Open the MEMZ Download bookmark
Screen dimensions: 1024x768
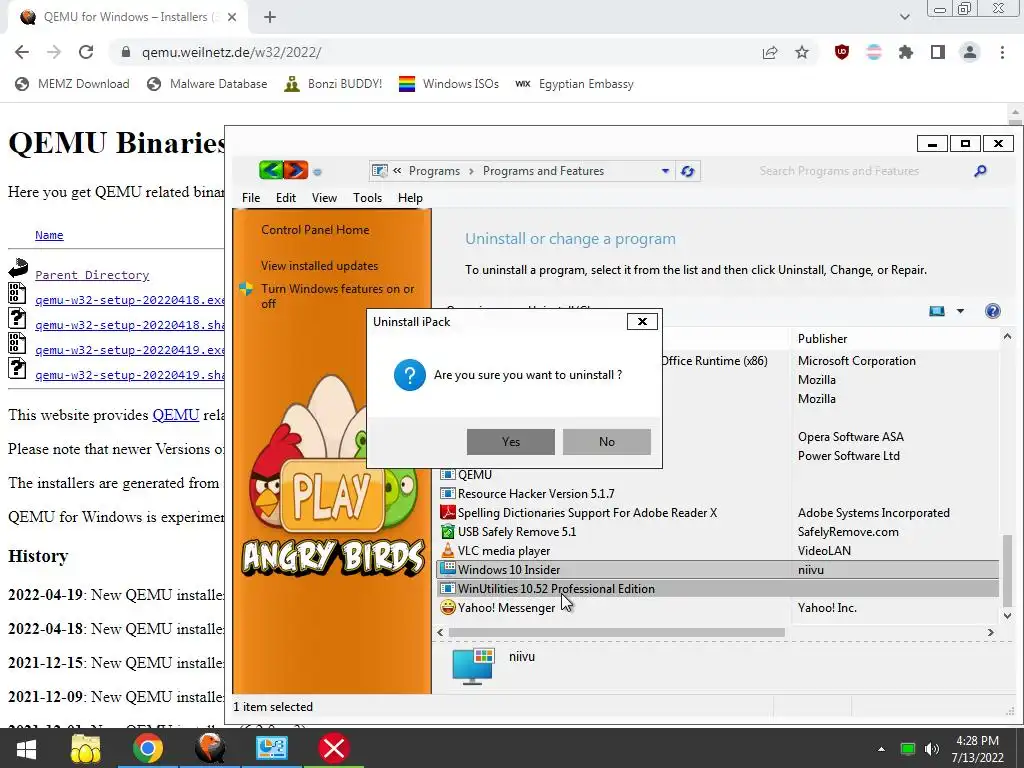(72, 84)
